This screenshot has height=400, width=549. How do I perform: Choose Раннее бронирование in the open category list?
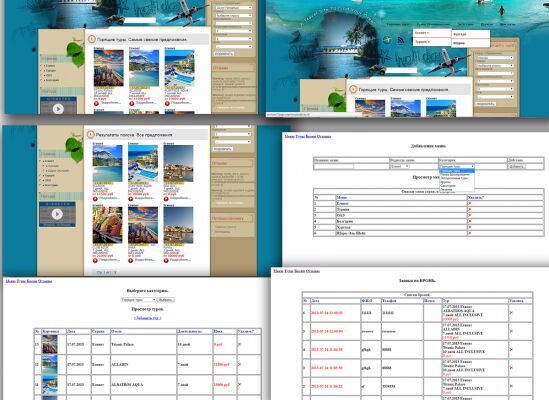pyautogui.click(x=457, y=174)
